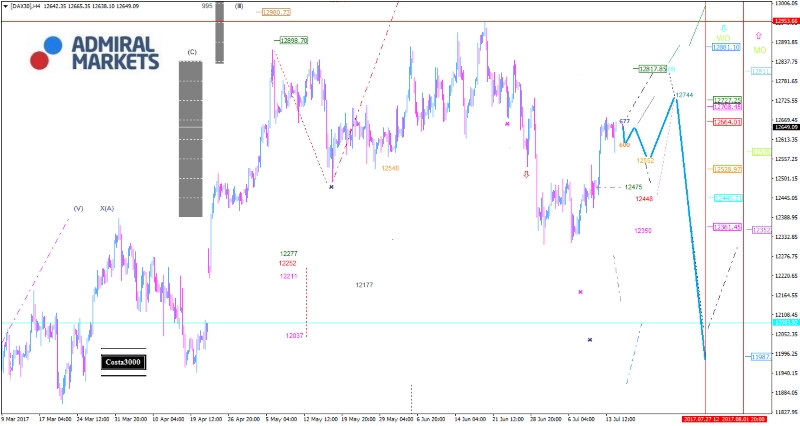
Task: Click the Costa3000 label box
Action: pyautogui.click(x=123, y=362)
